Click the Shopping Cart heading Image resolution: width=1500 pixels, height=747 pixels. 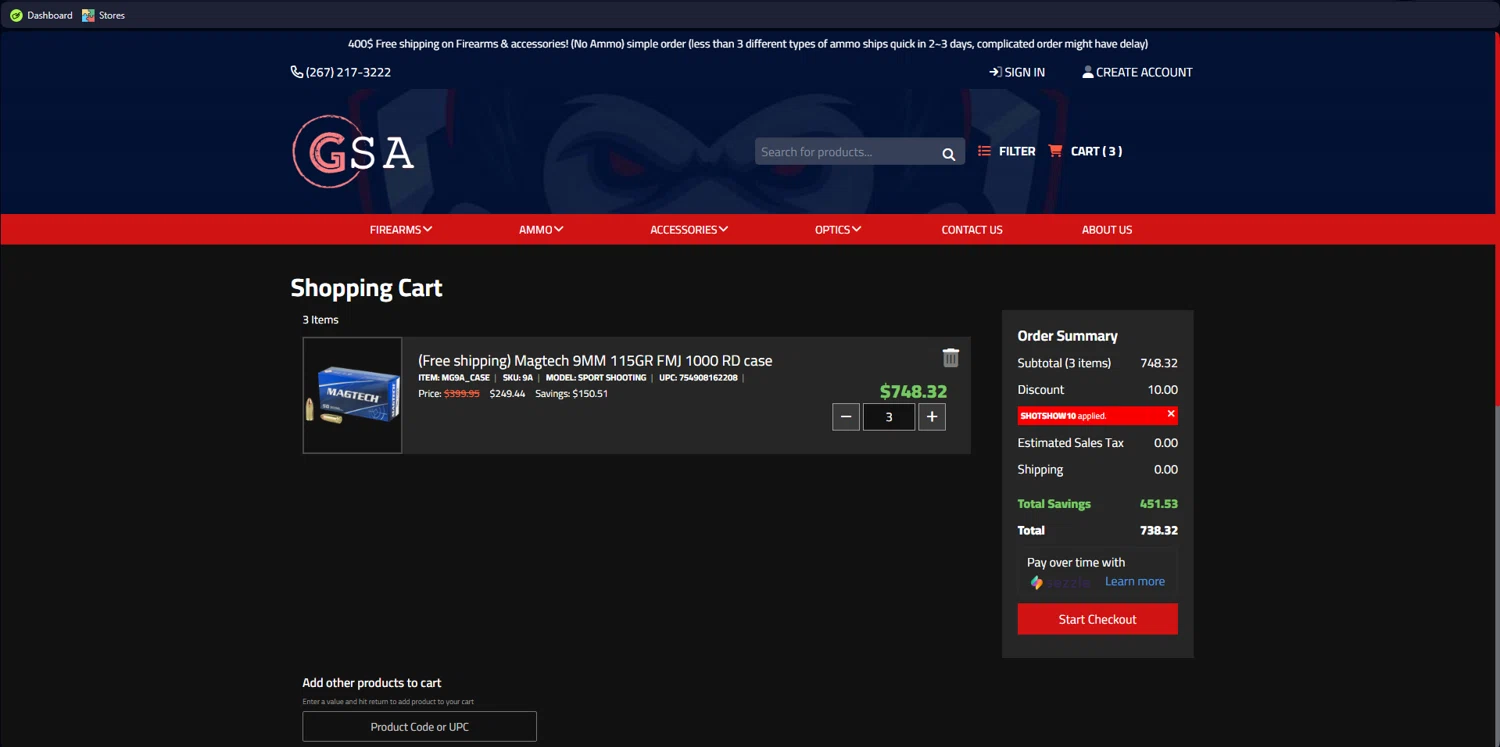(366, 288)
